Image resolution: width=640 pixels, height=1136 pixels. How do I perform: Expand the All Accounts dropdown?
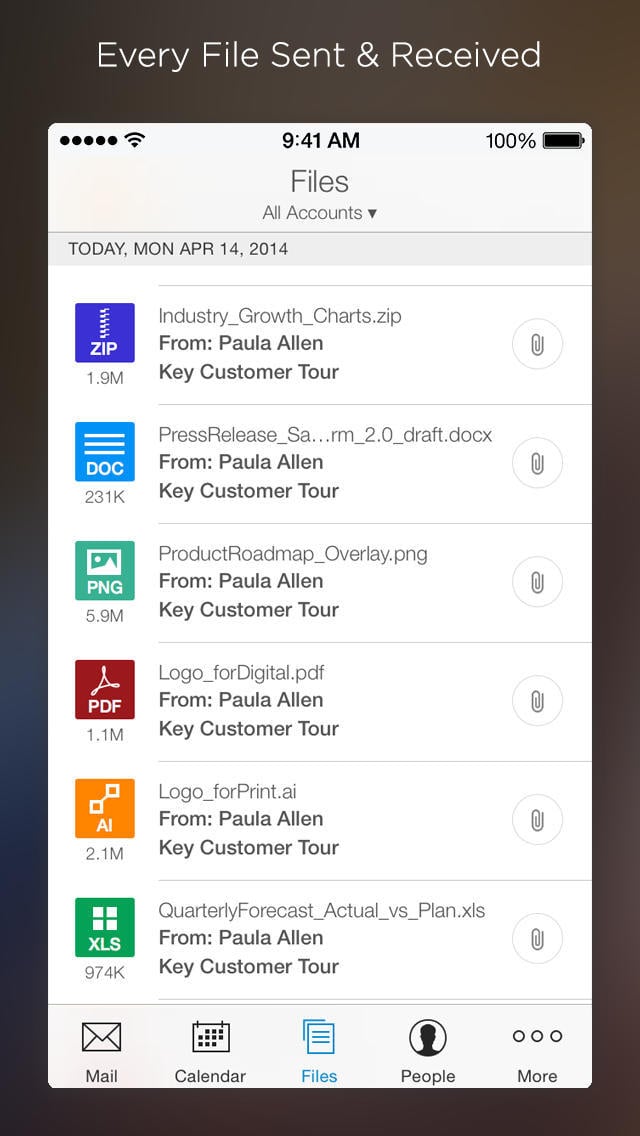(319, 213)
